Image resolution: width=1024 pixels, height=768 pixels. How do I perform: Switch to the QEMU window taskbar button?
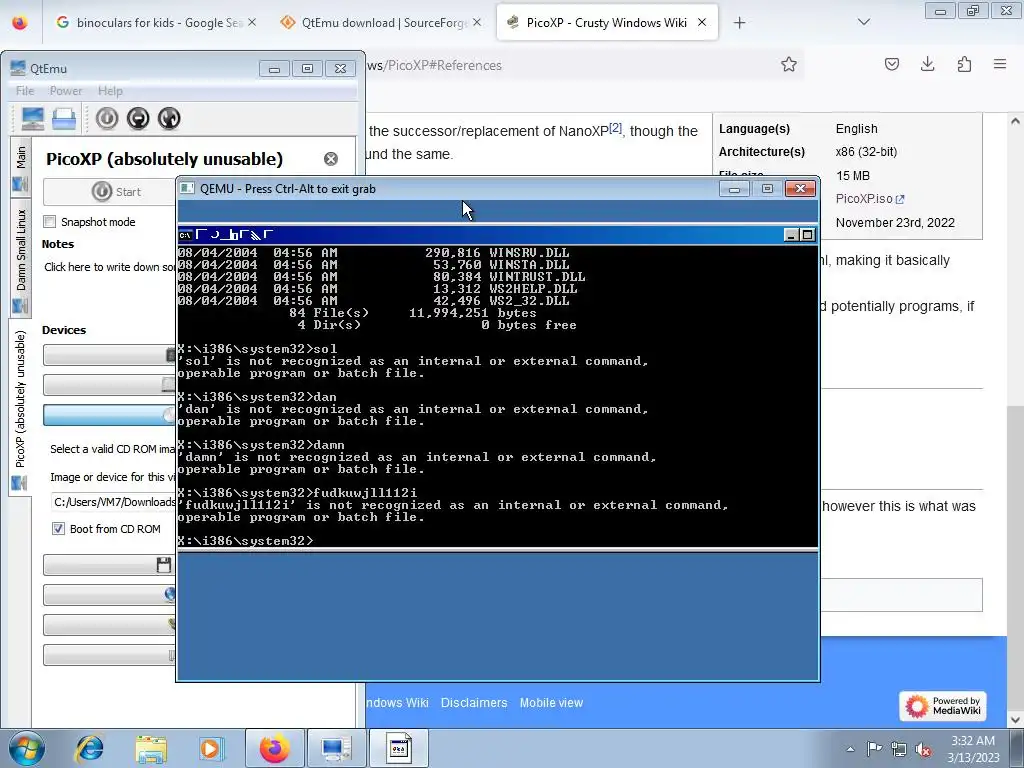398,748
